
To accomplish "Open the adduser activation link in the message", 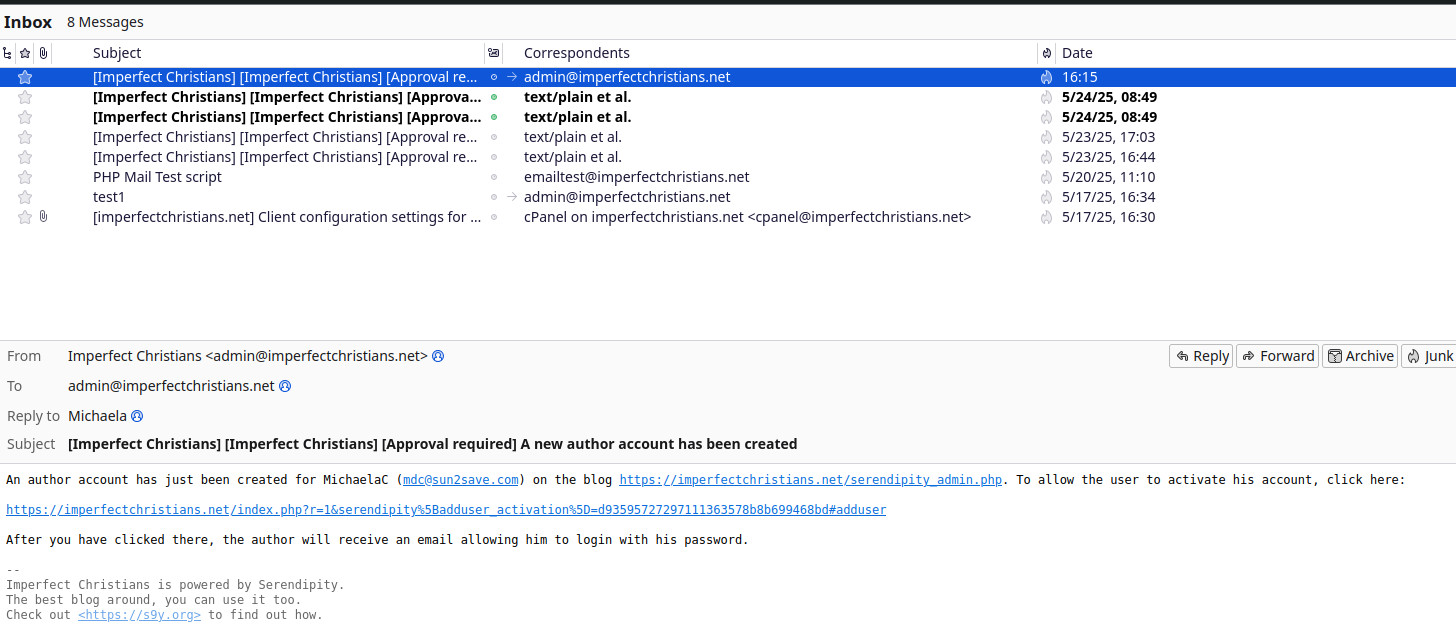I will [x=444, y=510].
